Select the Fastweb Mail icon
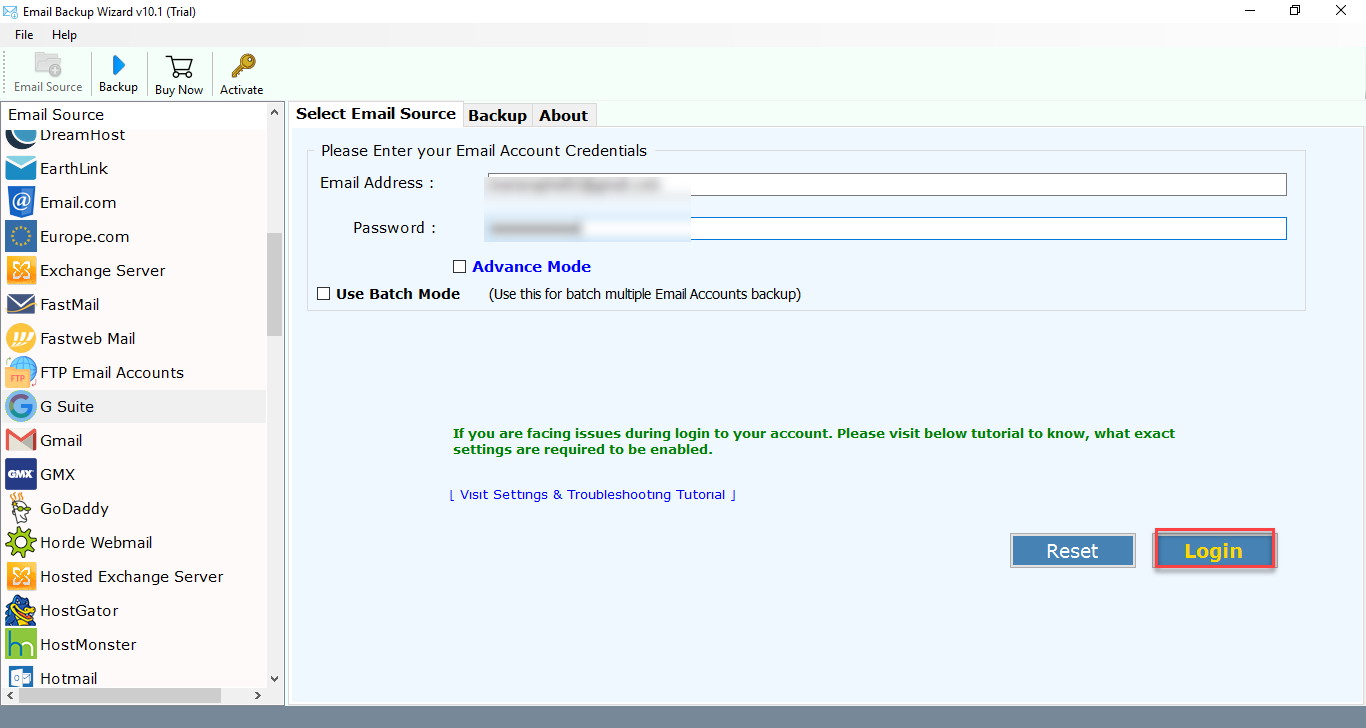Image resolution: width=1366 pixels, height=728 pixels. pos(21,339)
